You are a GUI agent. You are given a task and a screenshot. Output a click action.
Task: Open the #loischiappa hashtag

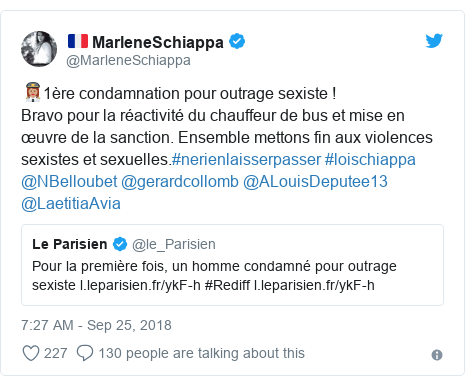[x=370, y=159]
